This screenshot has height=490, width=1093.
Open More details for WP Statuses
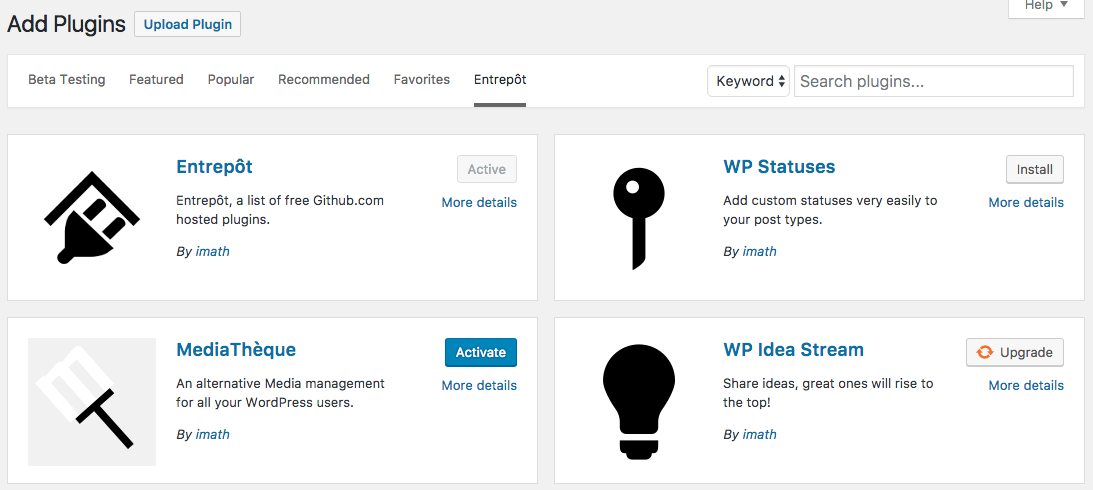[1026, 203]
